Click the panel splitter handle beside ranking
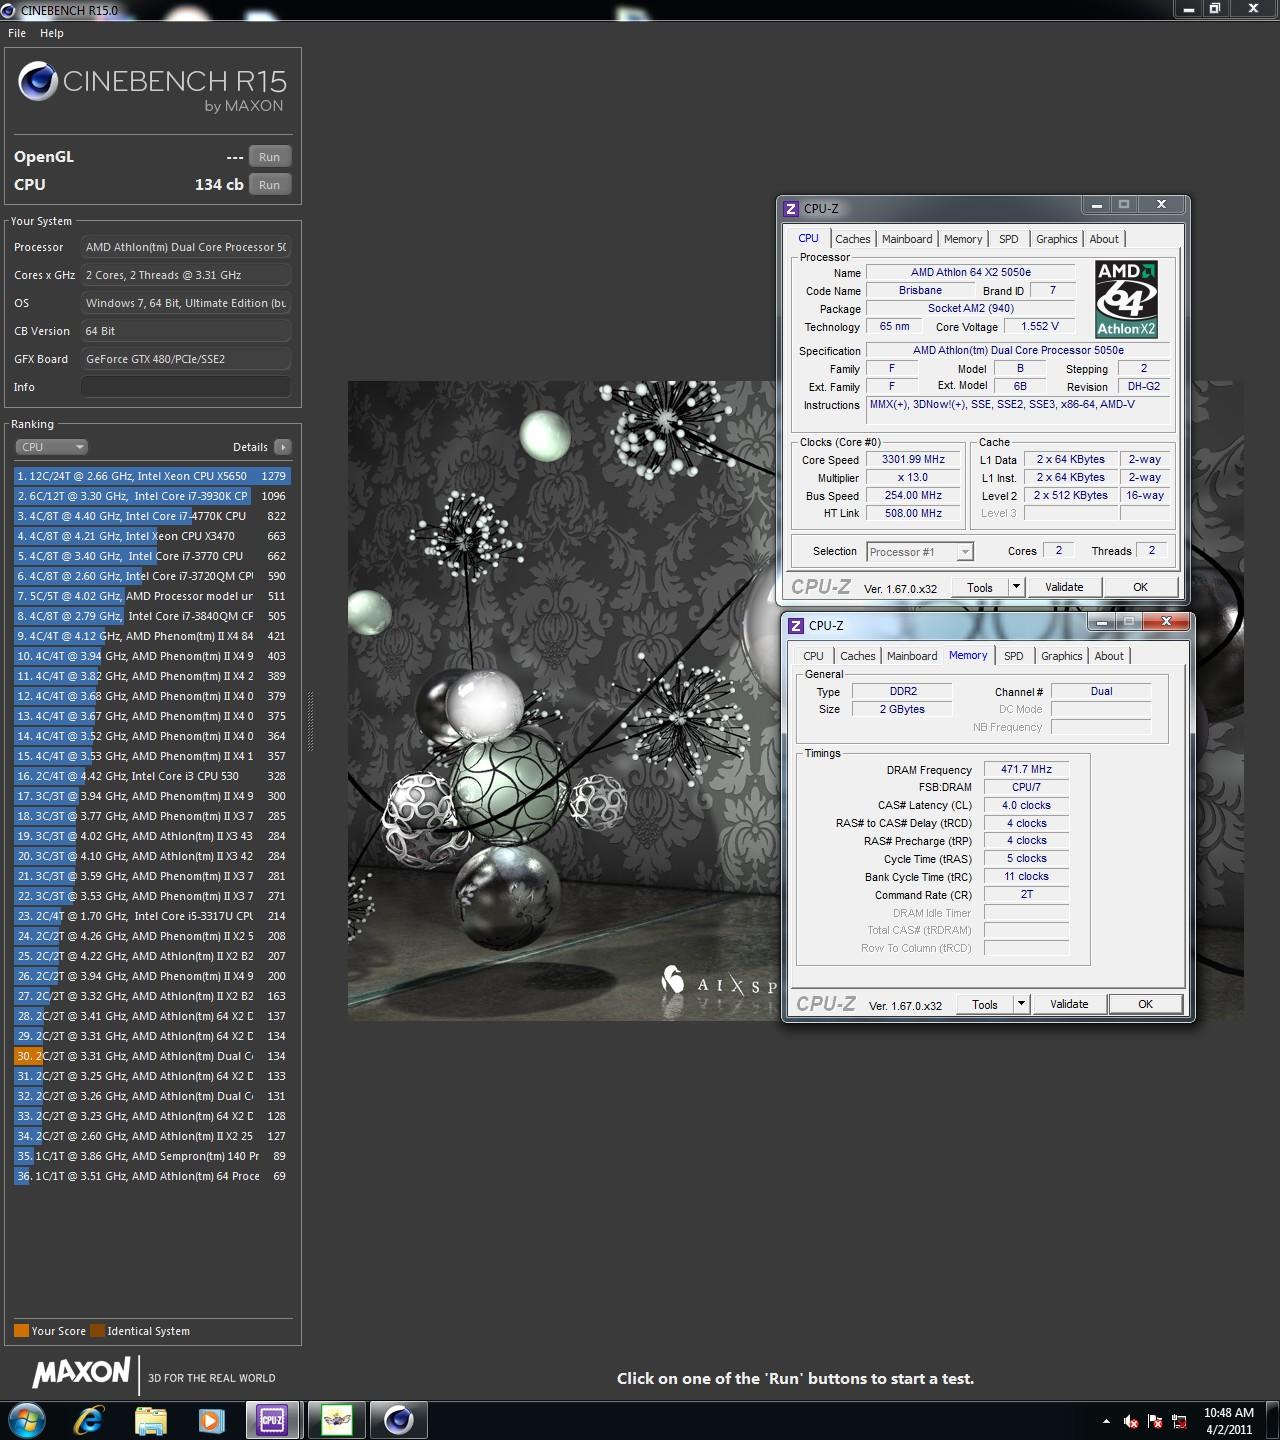1280x1440 pixels. tap(309, 720)
